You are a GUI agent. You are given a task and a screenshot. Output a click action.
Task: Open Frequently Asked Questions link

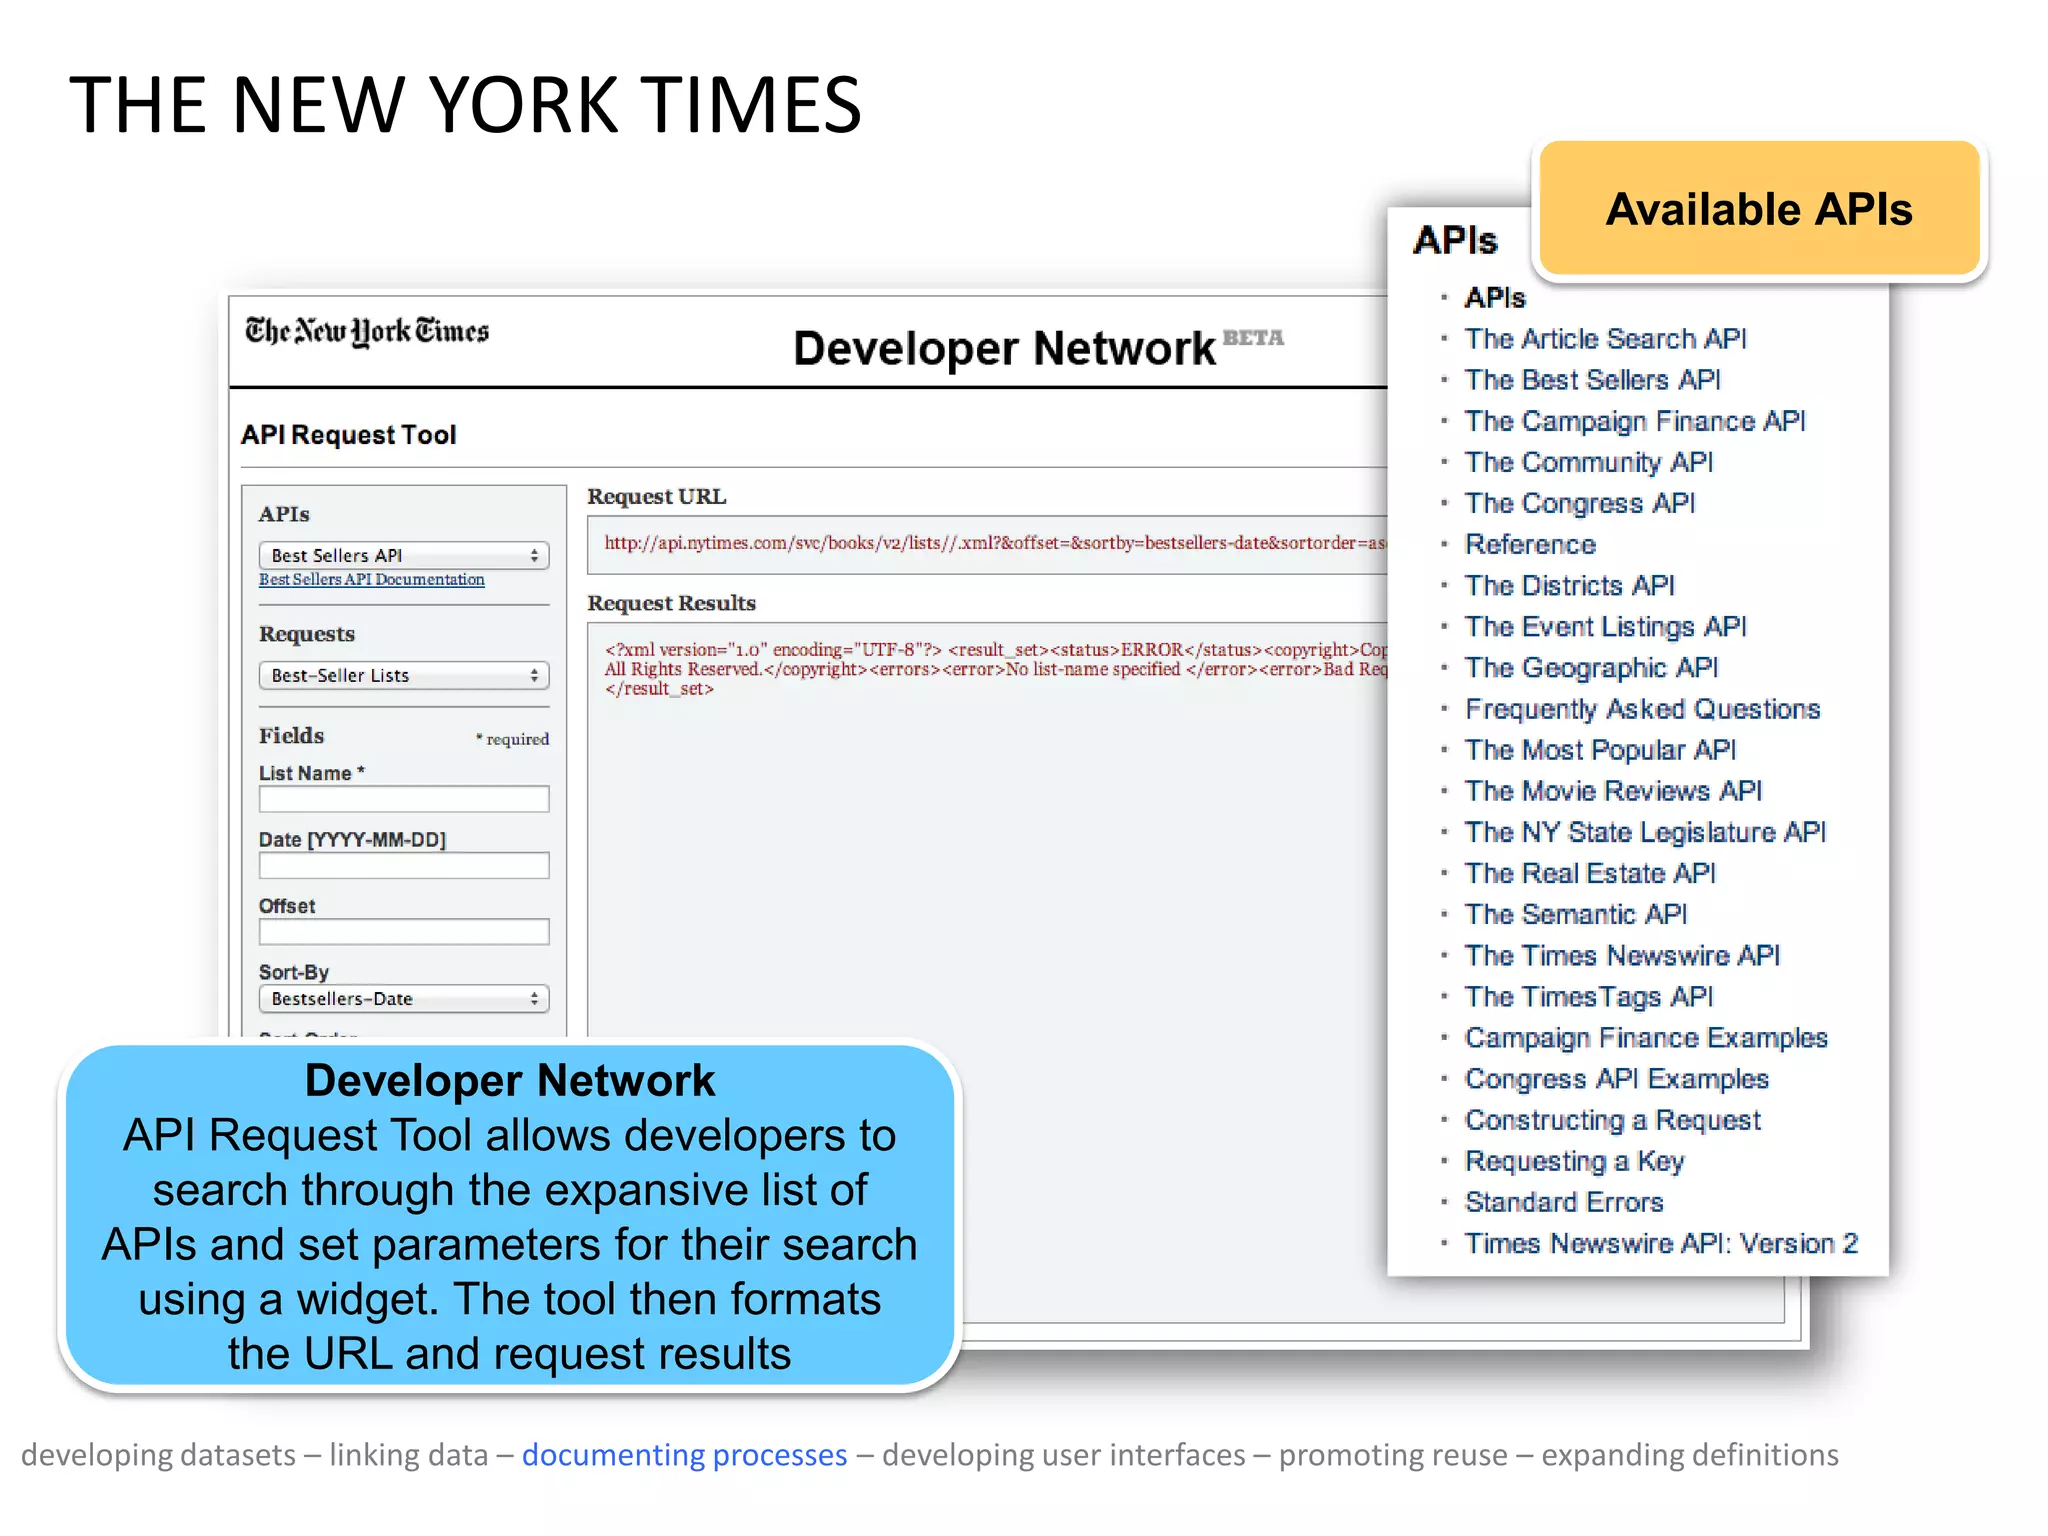(1642, 709)
